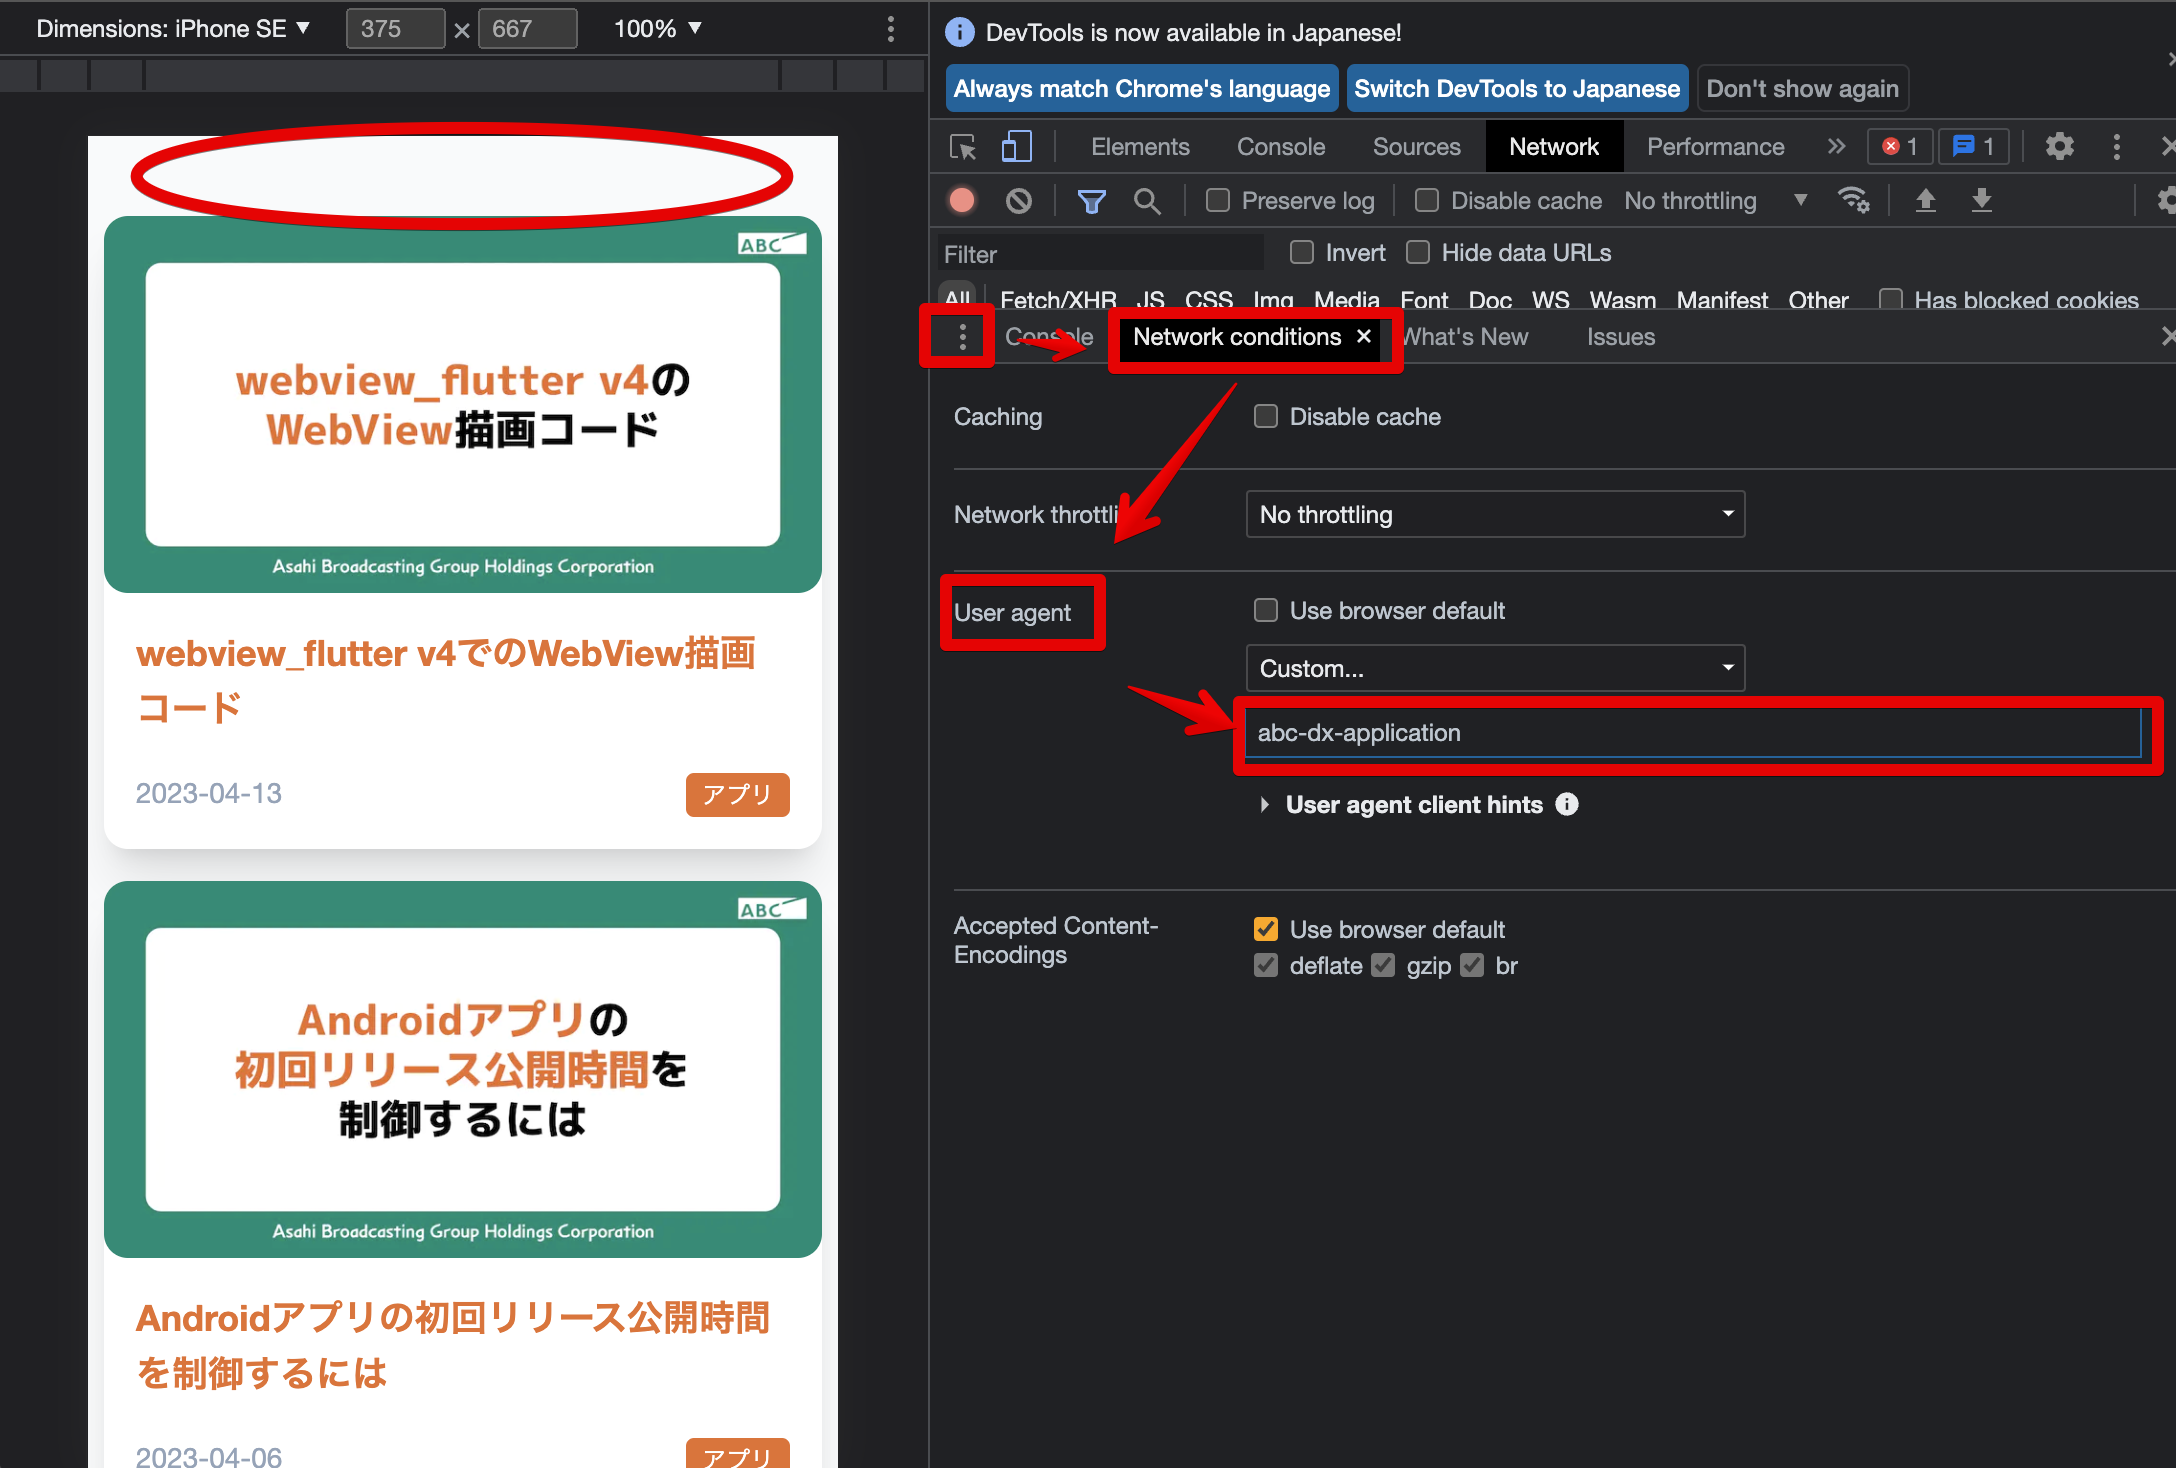Click the export HAR download icon
The height and width of the screenshot is (1468, 2176).
click(1981, 201)
